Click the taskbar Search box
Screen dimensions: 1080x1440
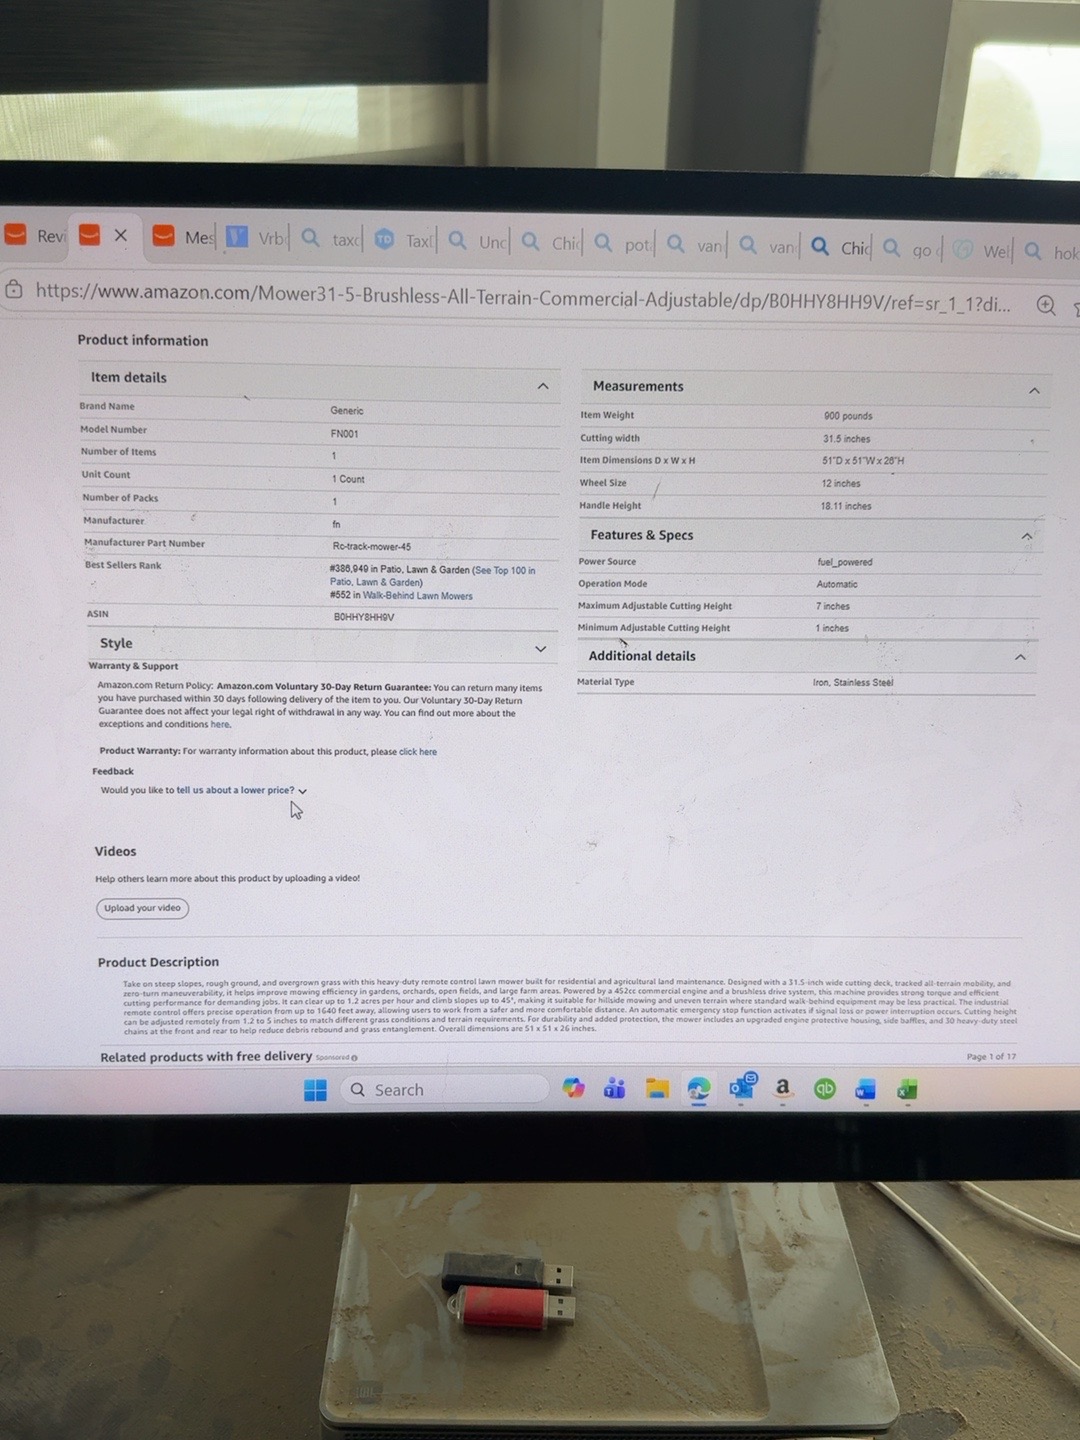coord(443,1090)
